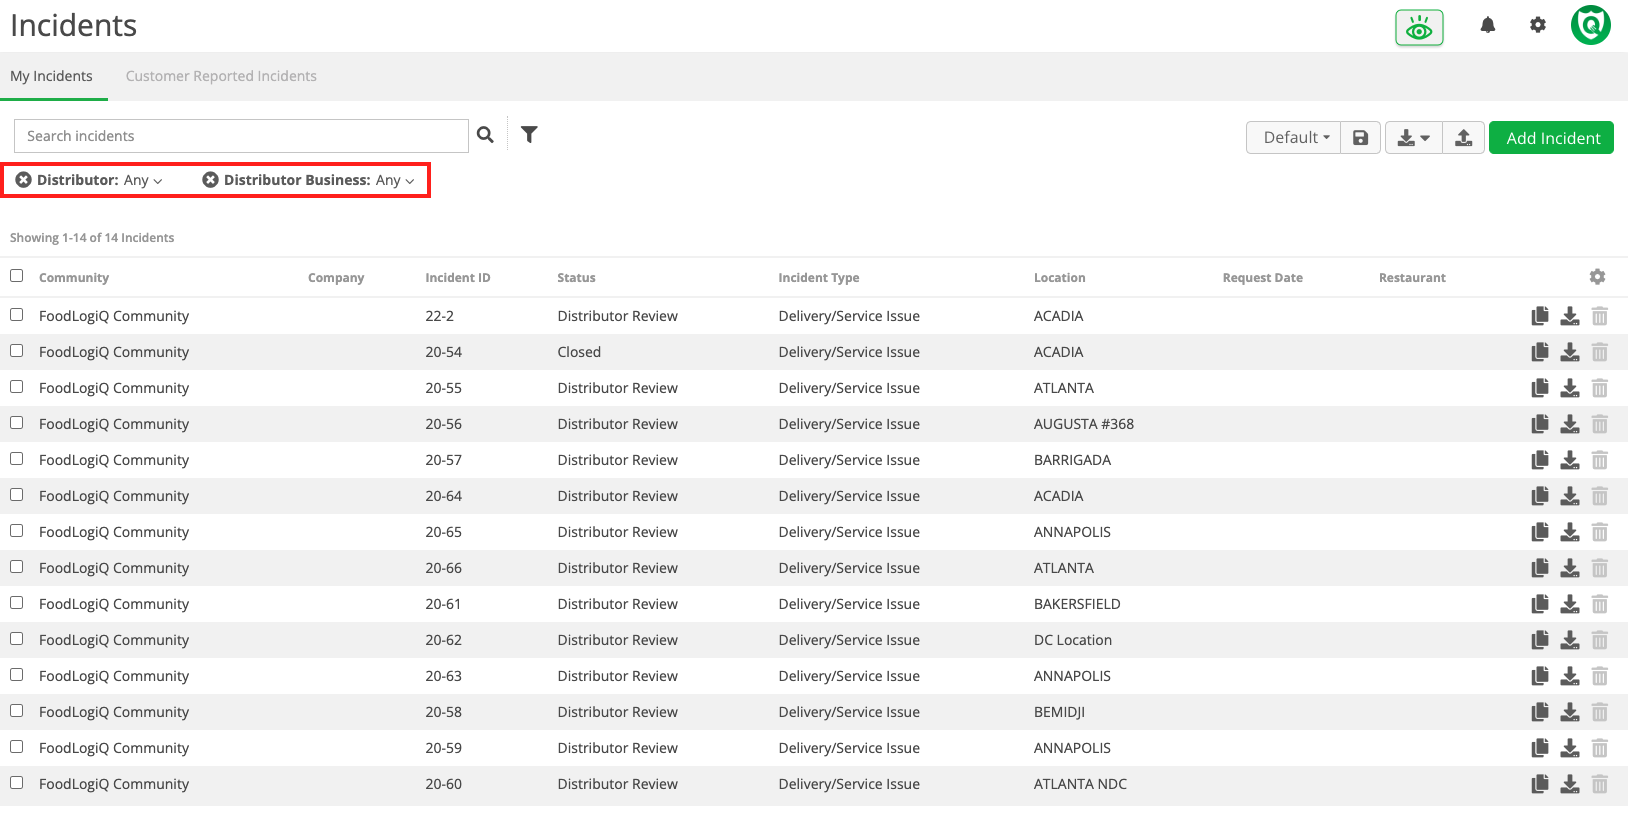The width and height of the screenshot is (1628, 829).
Task: Open the filter funnel icon
Action: click(x=529, y=135)
